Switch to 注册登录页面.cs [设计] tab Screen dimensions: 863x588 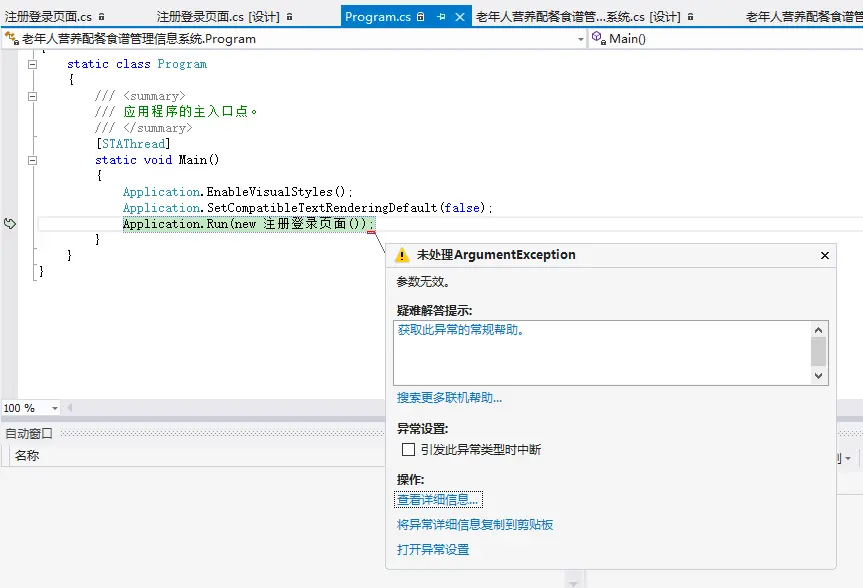(218, 17)
